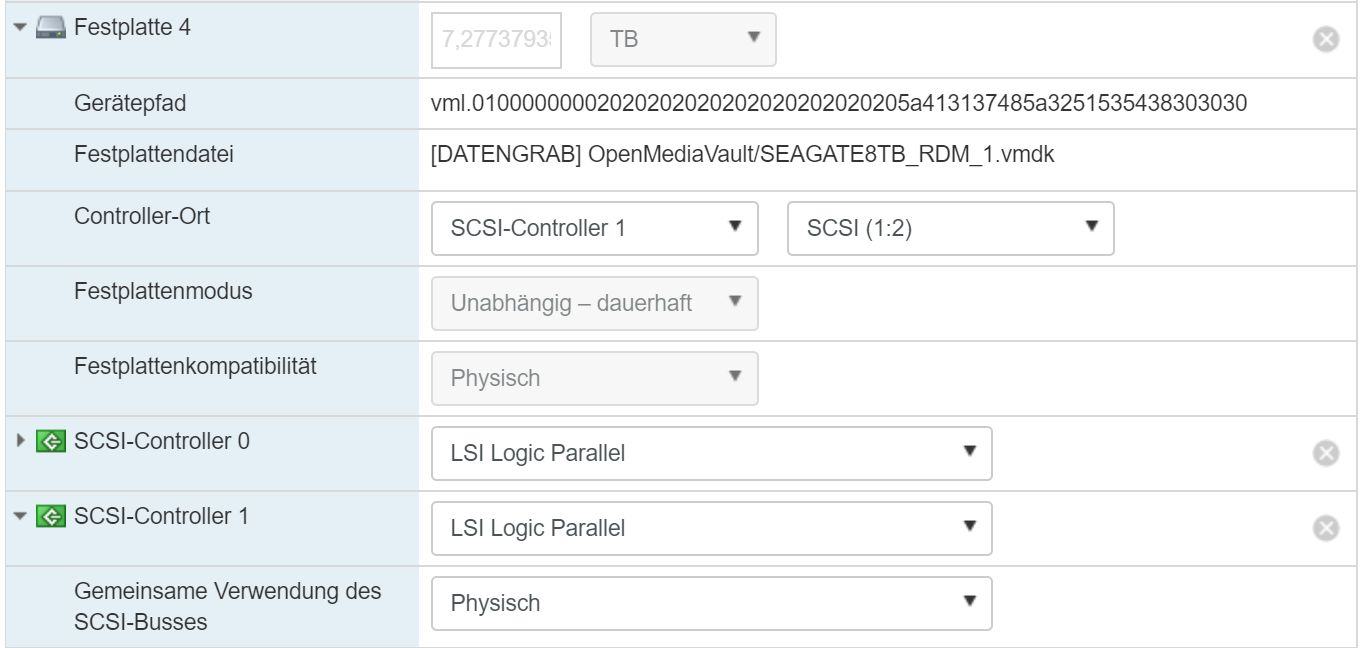Remove SCSI-Controller 0 using its X icon
This screenshot has width=1365, height=648.
1325,454
